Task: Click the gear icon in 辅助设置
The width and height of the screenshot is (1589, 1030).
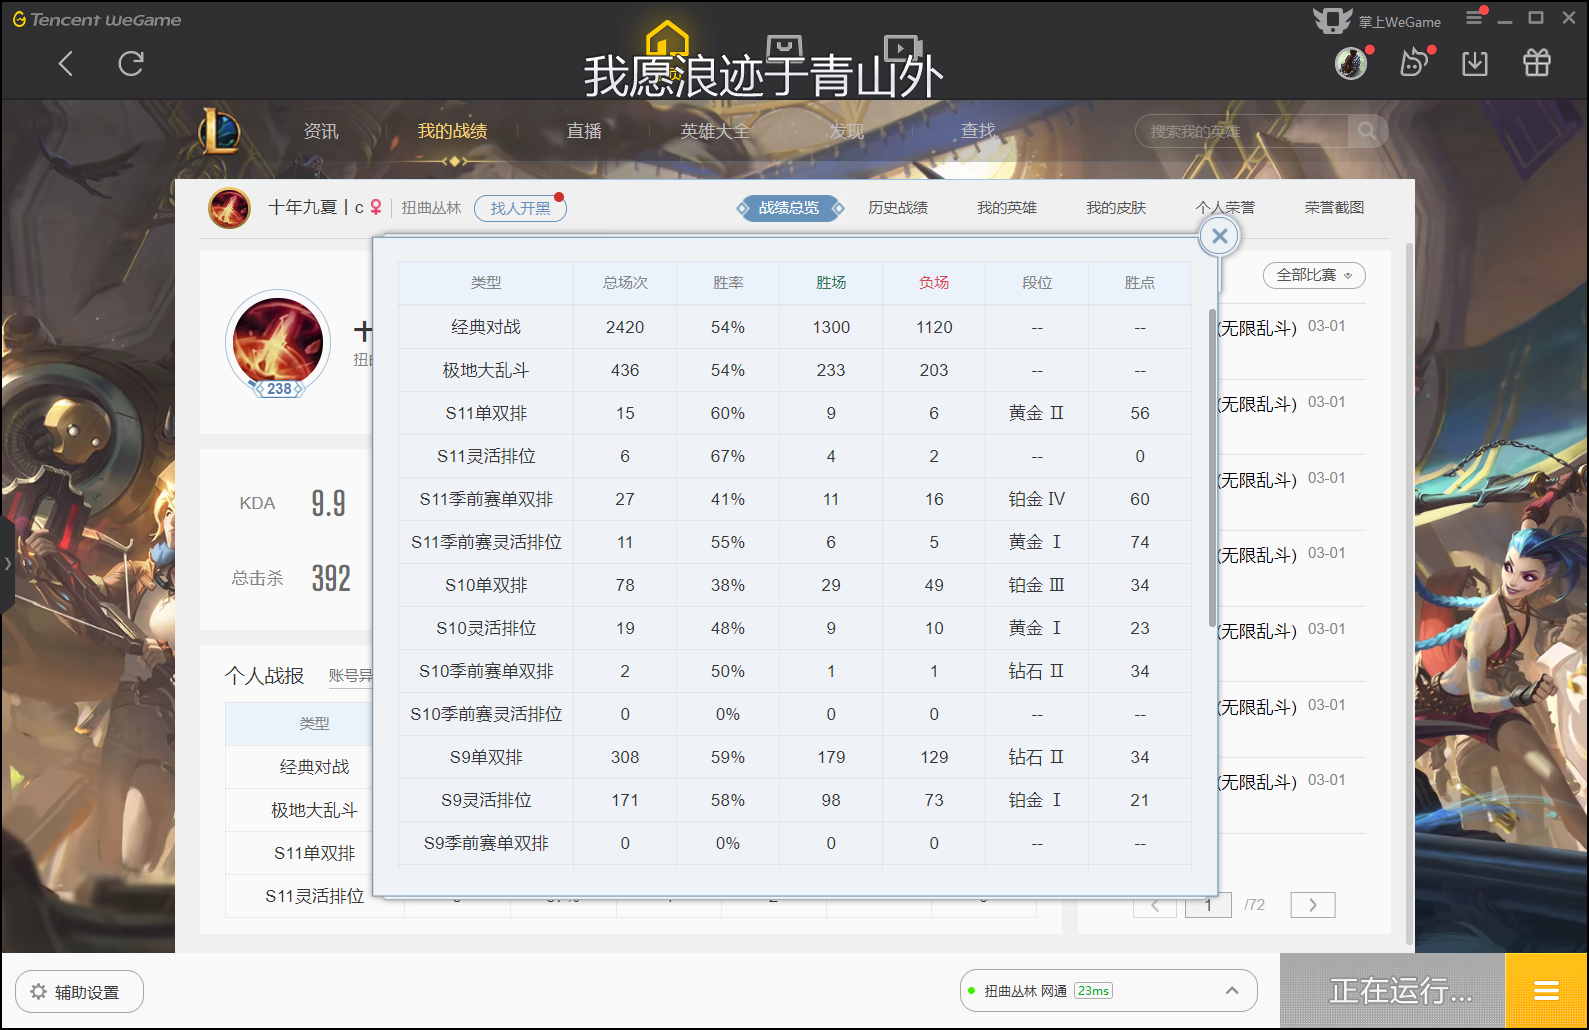Action: coord(39,992)
